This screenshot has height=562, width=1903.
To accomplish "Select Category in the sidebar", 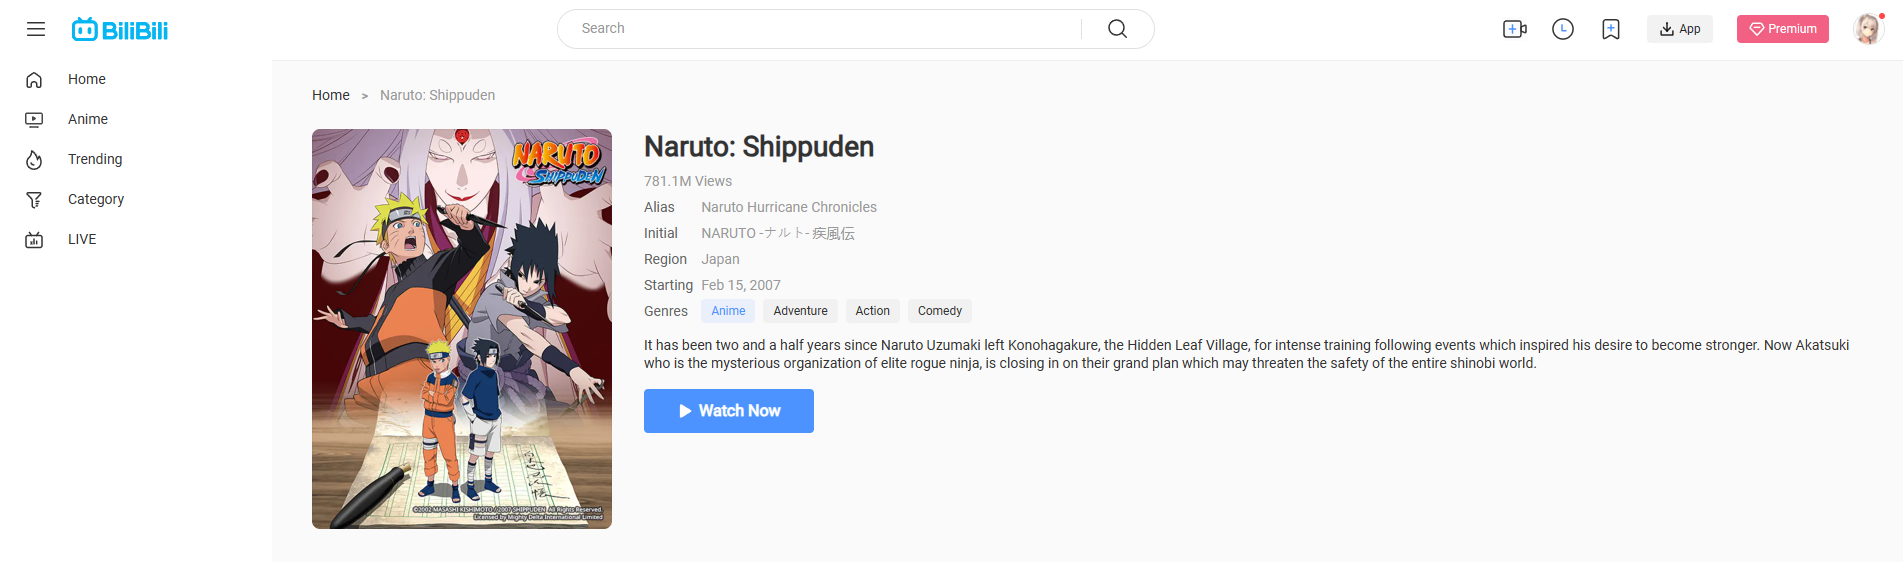I will coord(95,199).
